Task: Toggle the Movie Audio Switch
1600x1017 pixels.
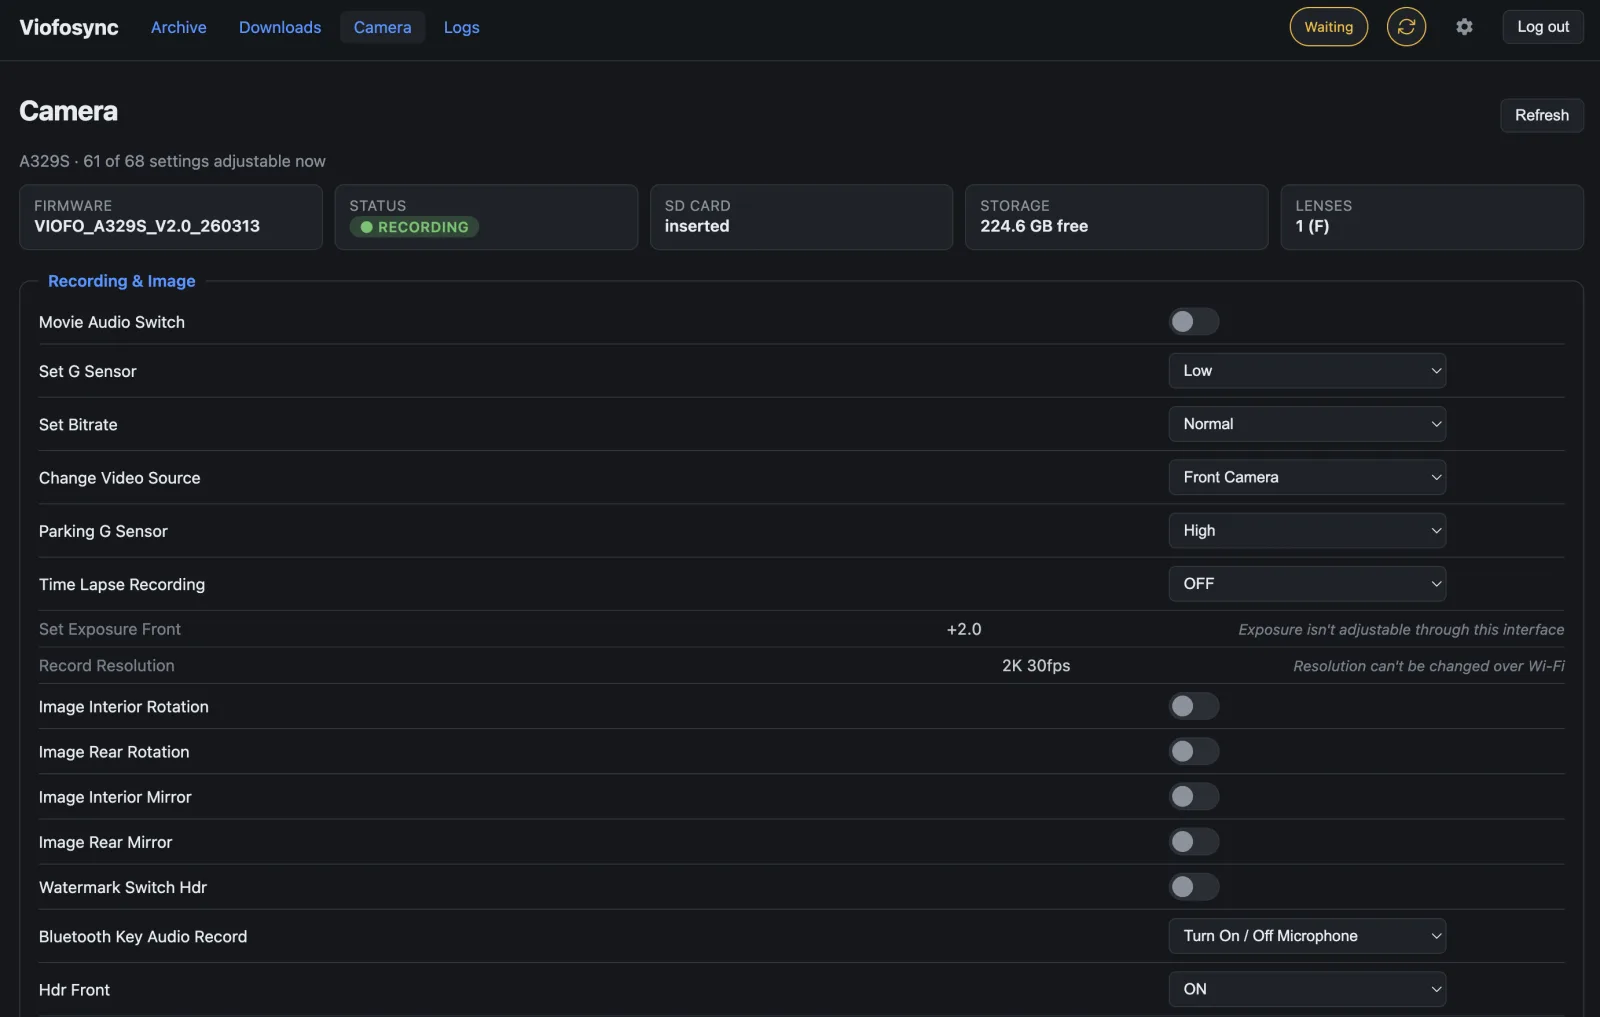Action: 1194,322
